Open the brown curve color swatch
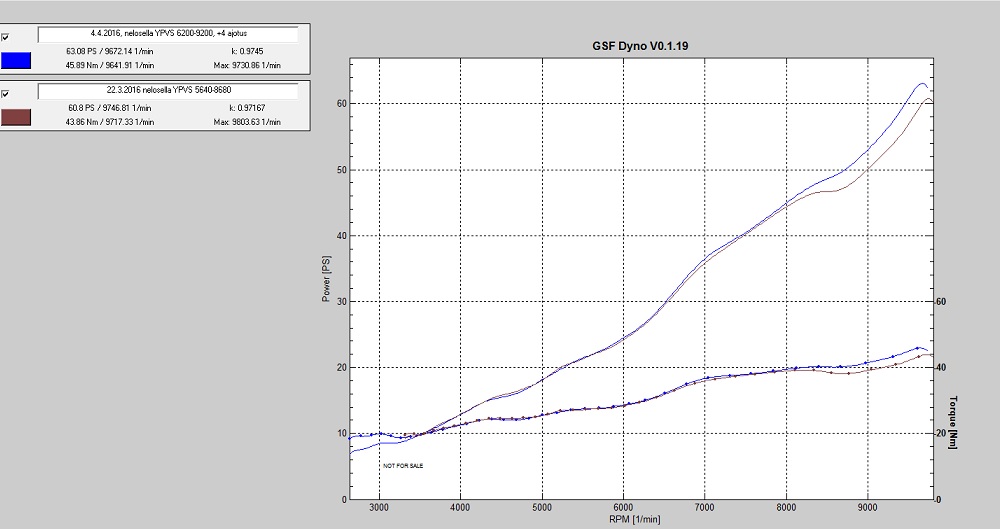The width and height of the screenshot is (1001, 529). [x=17, y=118]
